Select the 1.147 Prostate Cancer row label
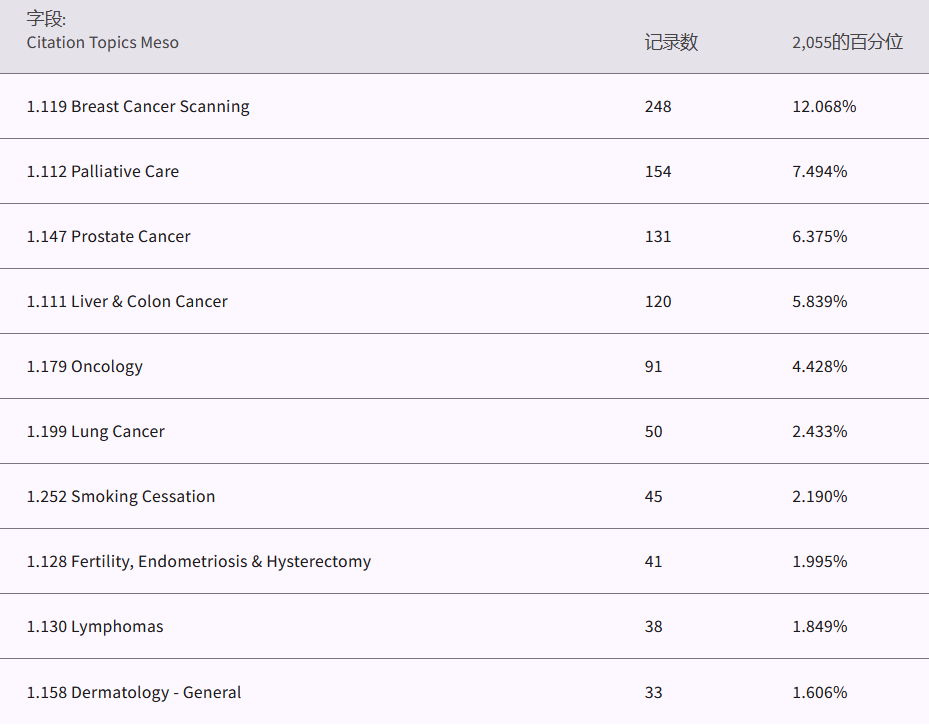Image resolution: width=929 pixels, height=728 pixels. pyautogui.click(x=108, y=236)
